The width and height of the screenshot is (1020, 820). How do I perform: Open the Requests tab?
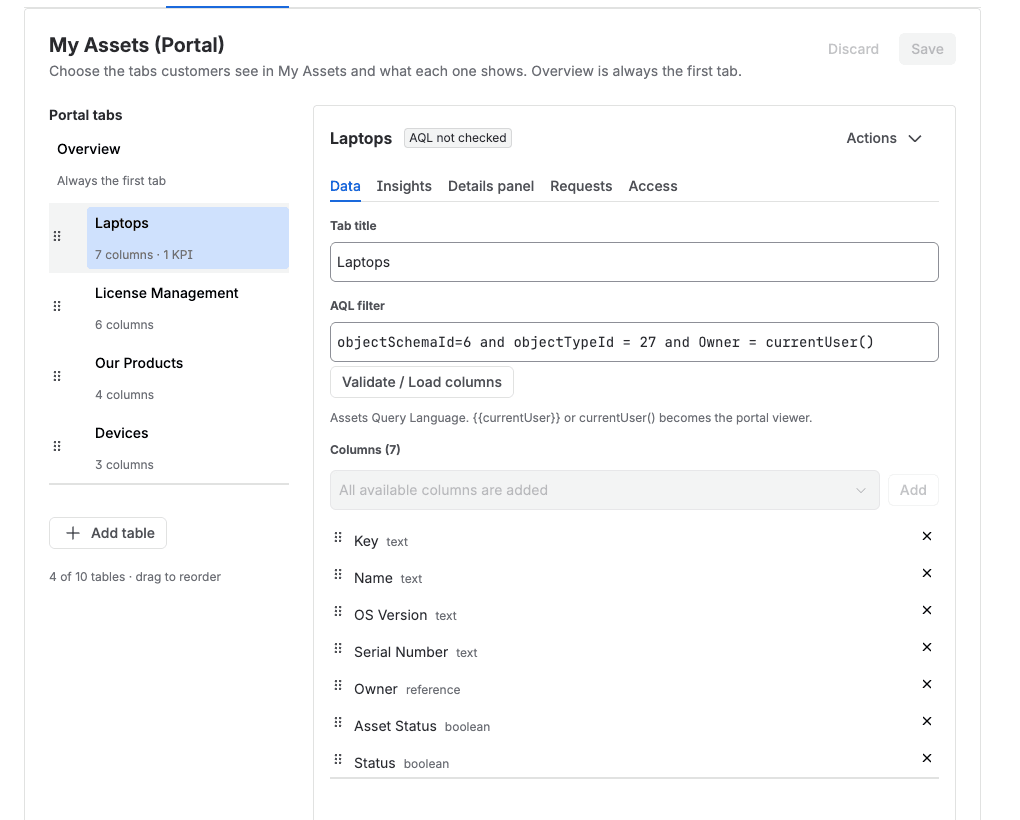pos(581,187)
